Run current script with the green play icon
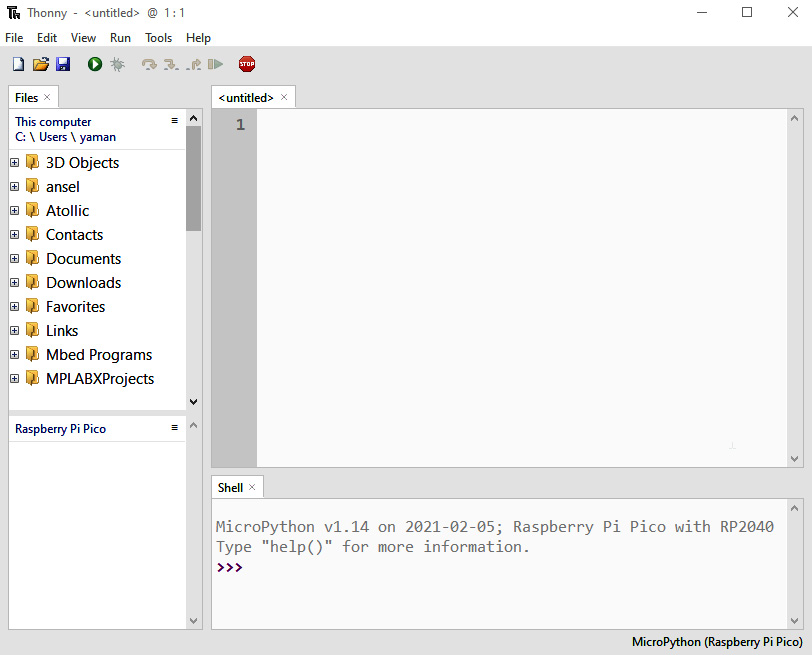The image size is (812, 655). (x=95, y=64)
